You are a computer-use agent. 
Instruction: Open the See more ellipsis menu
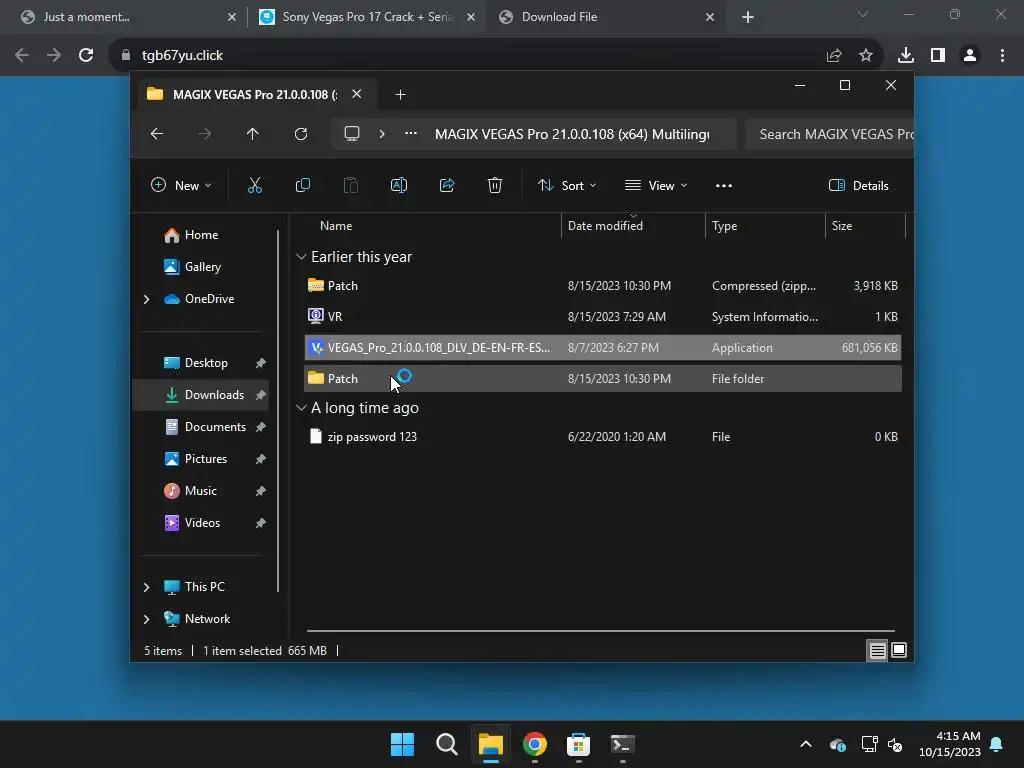[724, 185]
